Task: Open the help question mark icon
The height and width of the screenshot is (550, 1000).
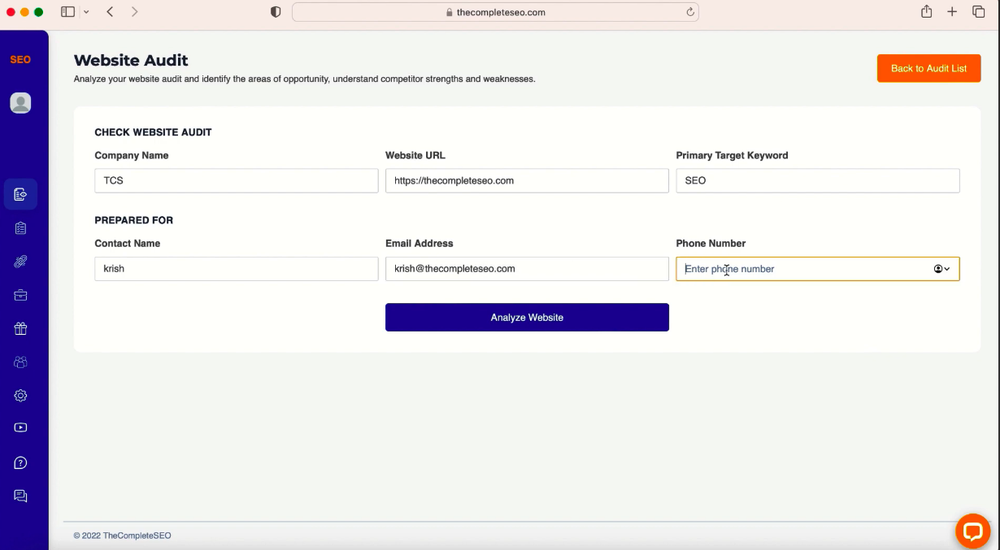Action: click(20, 463)
